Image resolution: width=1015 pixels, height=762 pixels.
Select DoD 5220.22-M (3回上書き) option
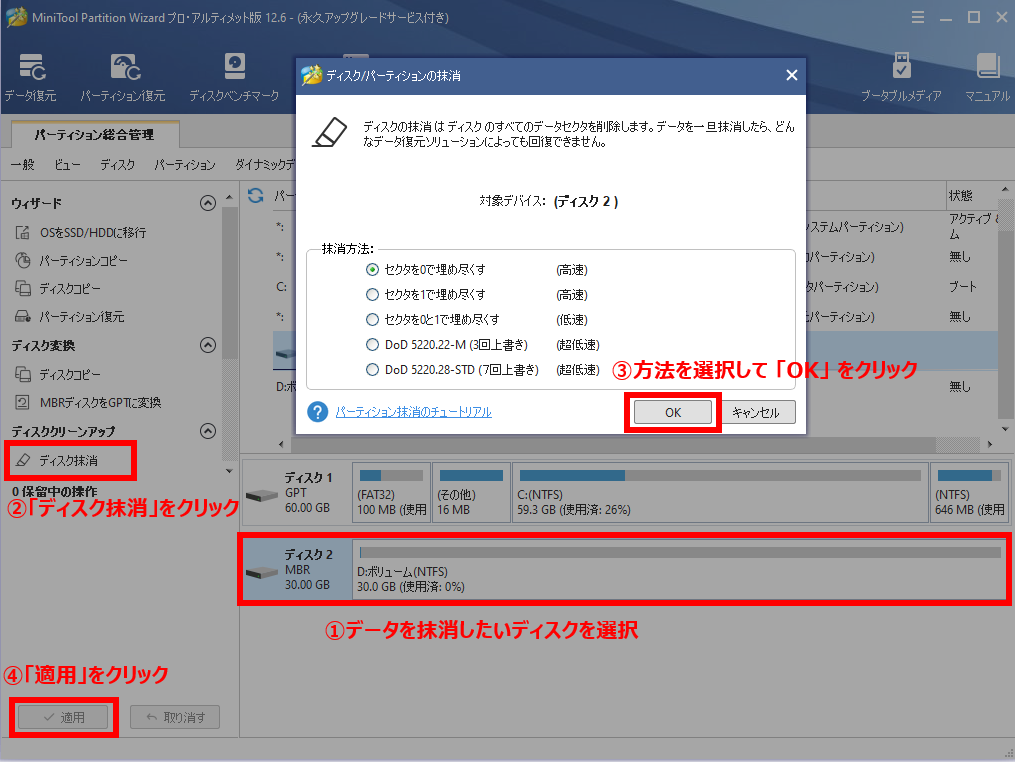372,344
